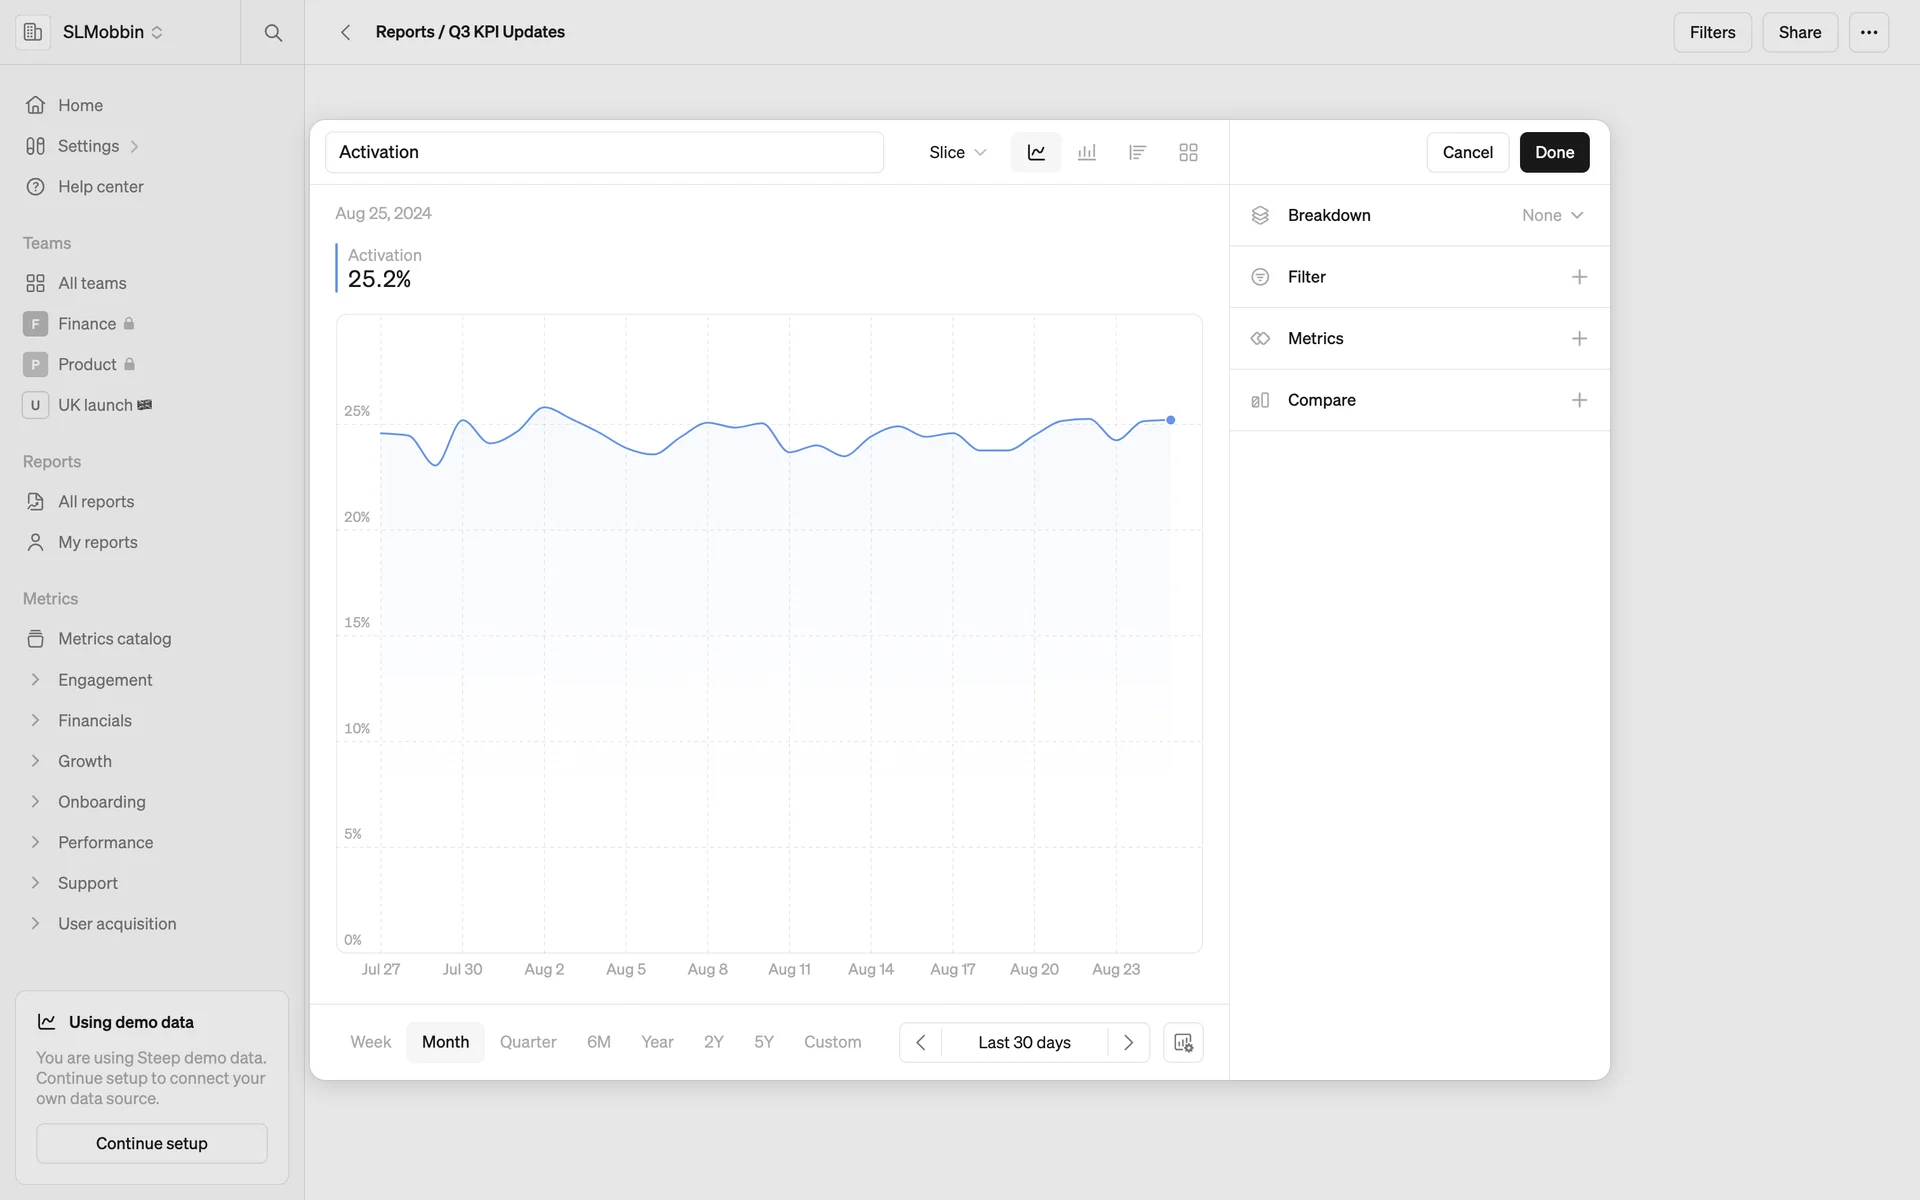
Task: Open Breakdown None dropdown
Action: (x=1552, y=215)
